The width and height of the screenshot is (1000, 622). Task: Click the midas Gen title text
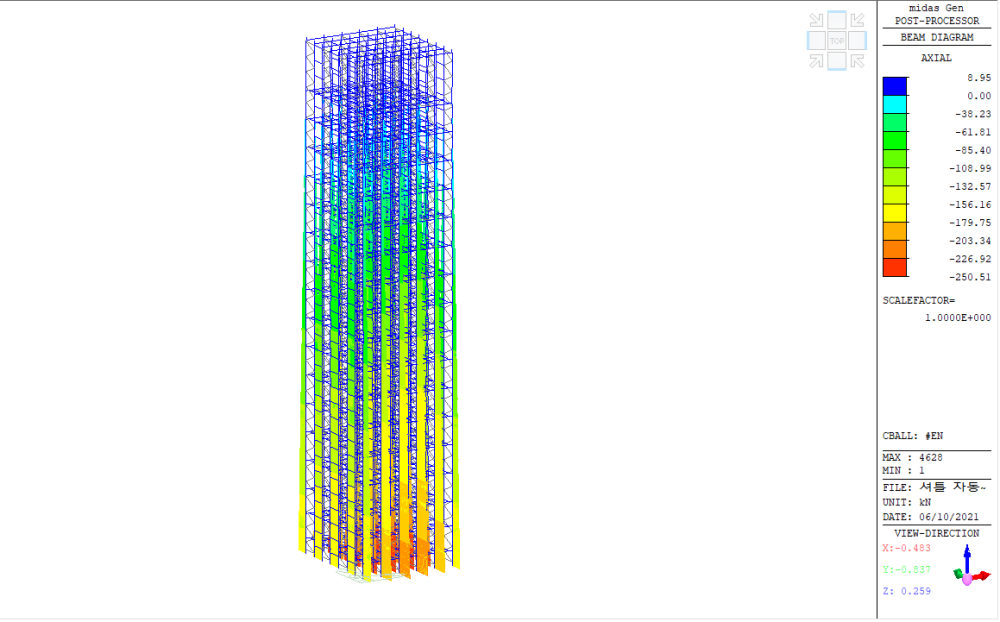pos(936,8)
